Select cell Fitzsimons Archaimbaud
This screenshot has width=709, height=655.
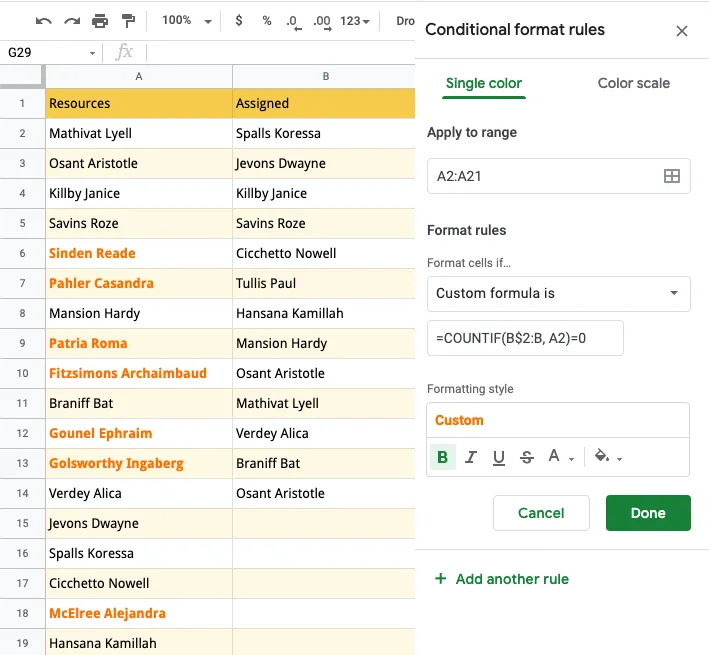(139, 373)
